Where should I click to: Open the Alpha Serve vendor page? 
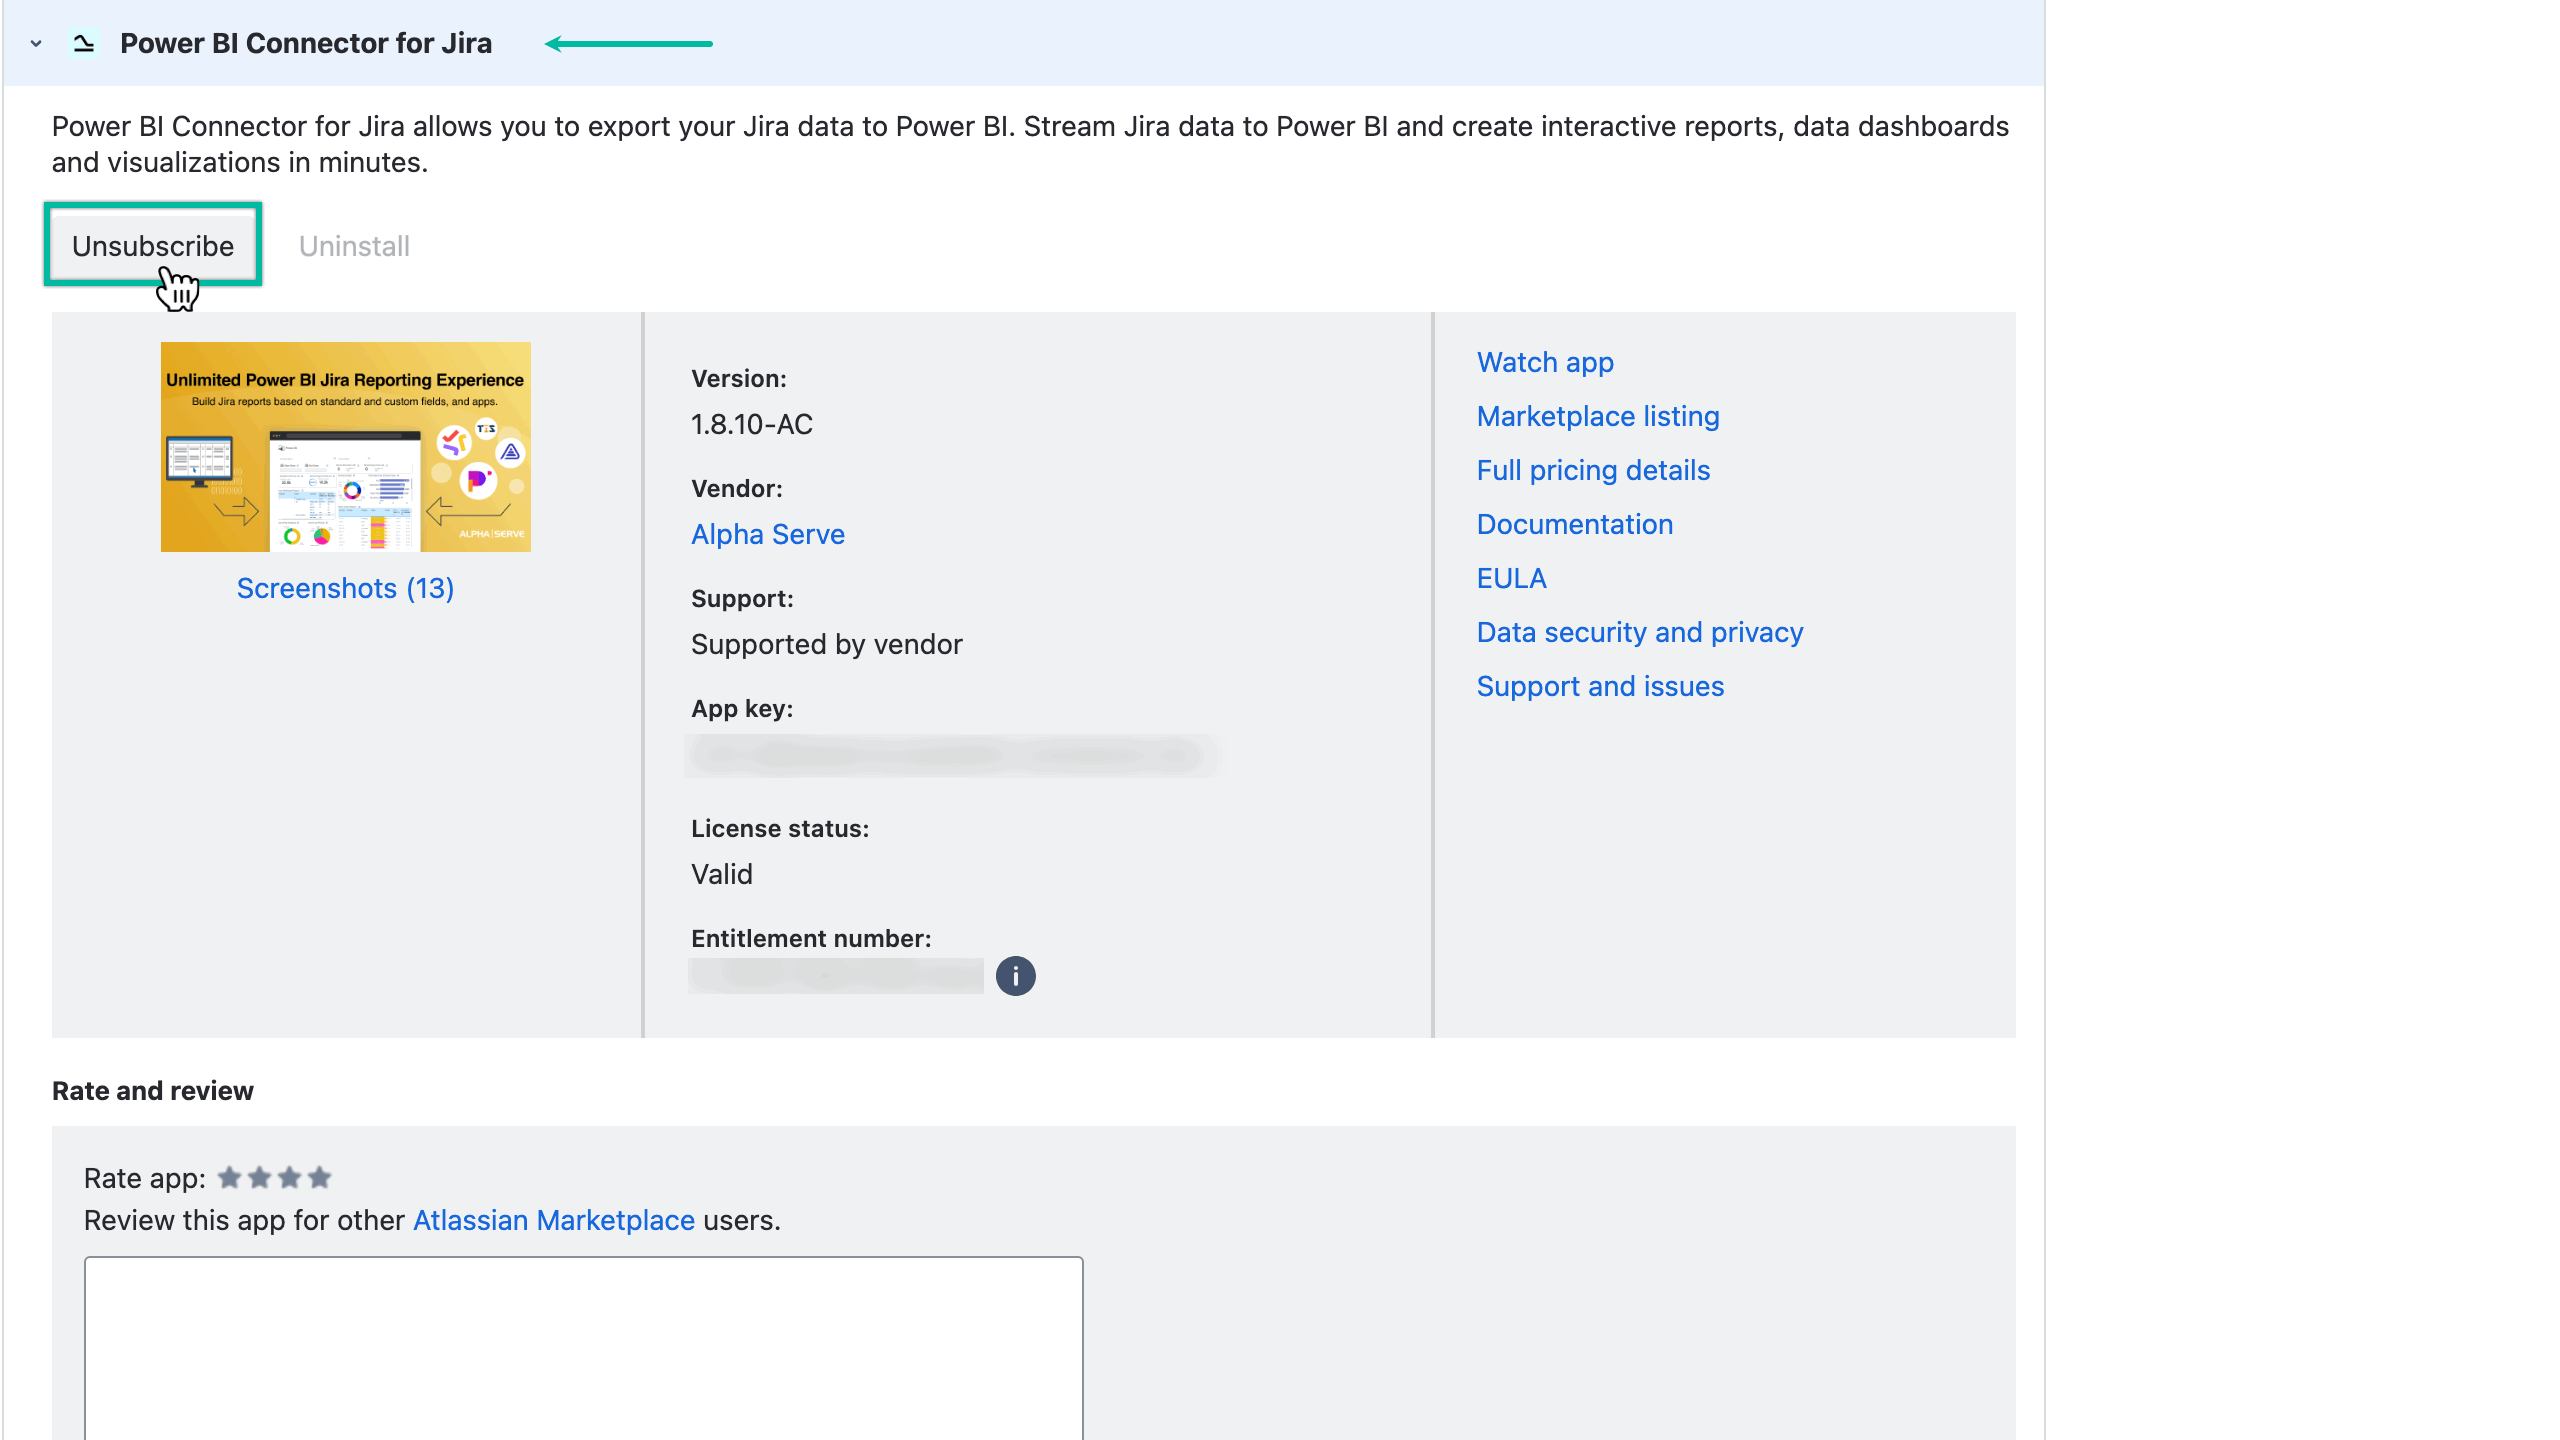[x=767, y=534]
